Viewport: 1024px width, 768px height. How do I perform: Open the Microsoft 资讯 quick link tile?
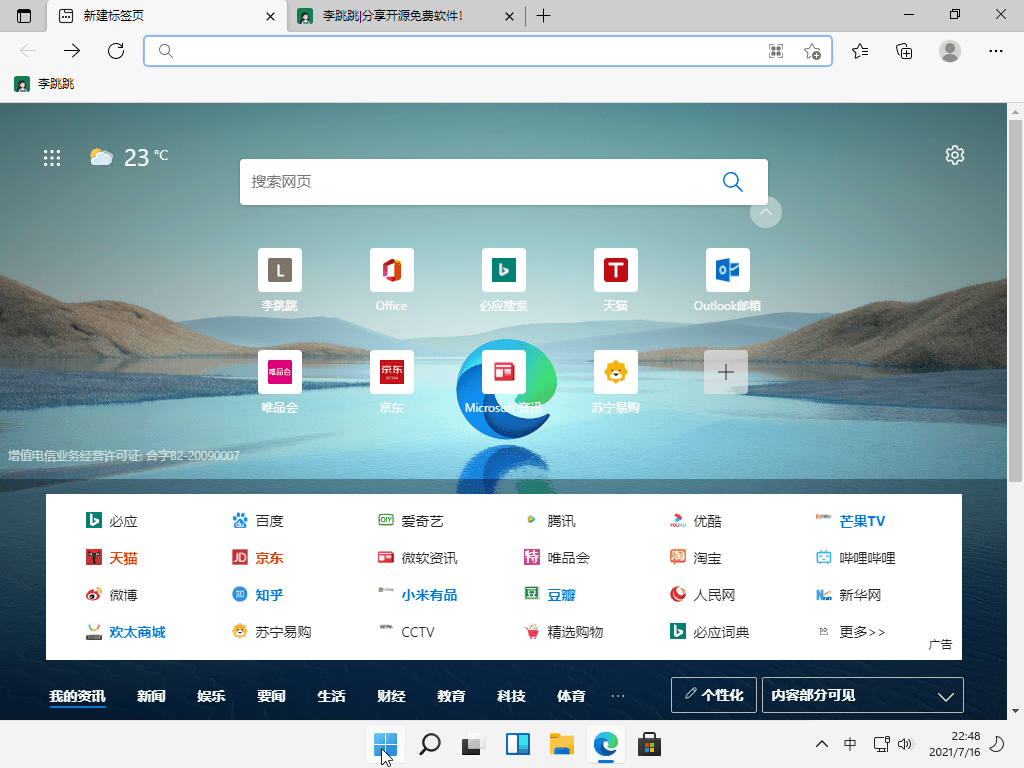point(504,383)
